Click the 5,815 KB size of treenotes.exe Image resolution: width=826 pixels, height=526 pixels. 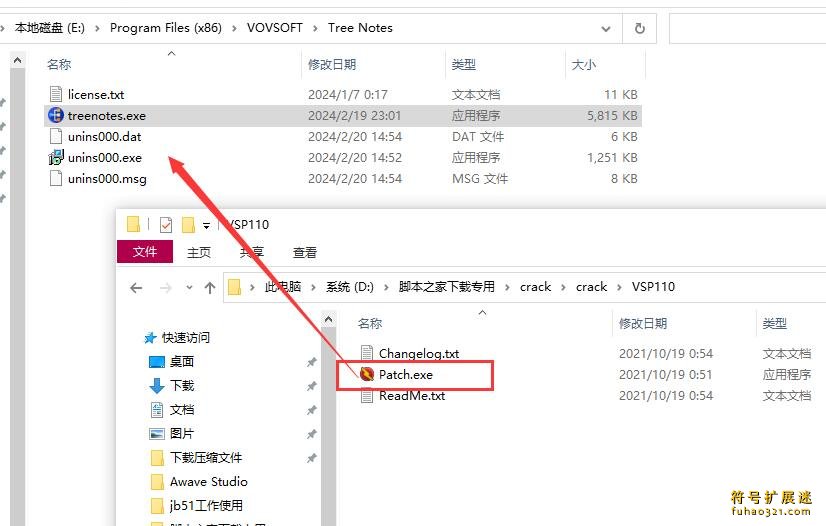(612, 115)
